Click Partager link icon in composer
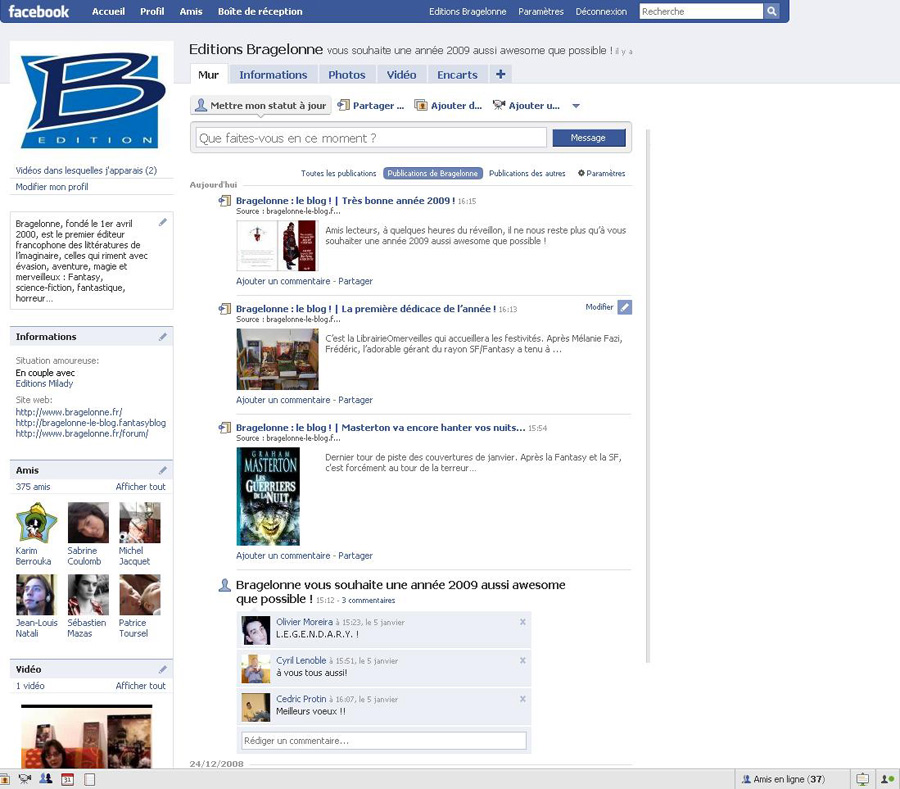Screen dimensions: 900x789 click(x=343, y=105)
